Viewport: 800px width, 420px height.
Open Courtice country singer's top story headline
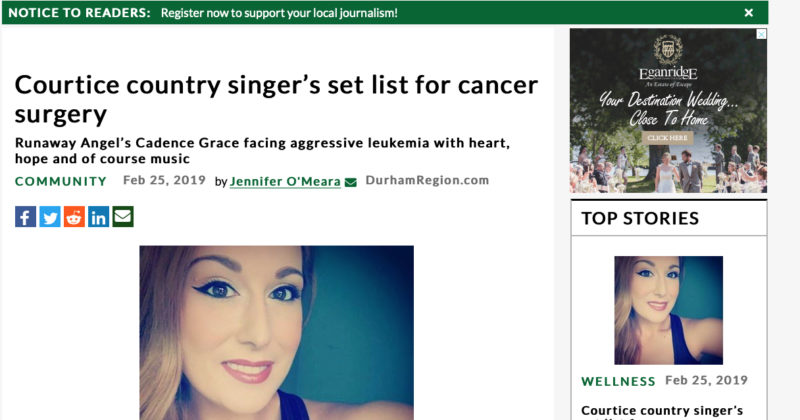pyautogui.click(x=662, y=412)
